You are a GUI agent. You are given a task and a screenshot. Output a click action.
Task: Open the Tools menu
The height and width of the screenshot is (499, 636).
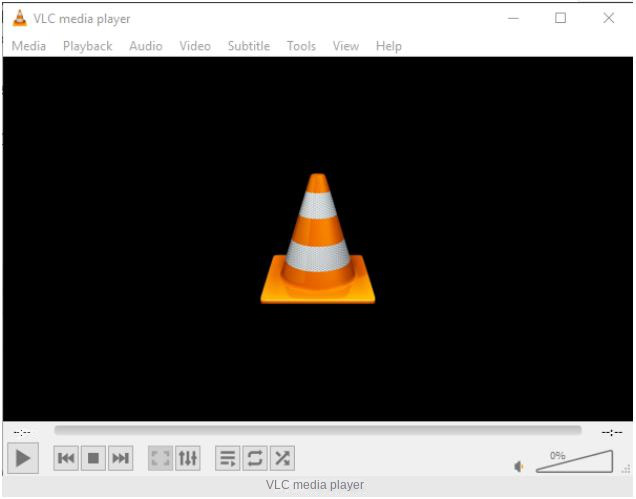pyautogui.click(x=301, y=46)
